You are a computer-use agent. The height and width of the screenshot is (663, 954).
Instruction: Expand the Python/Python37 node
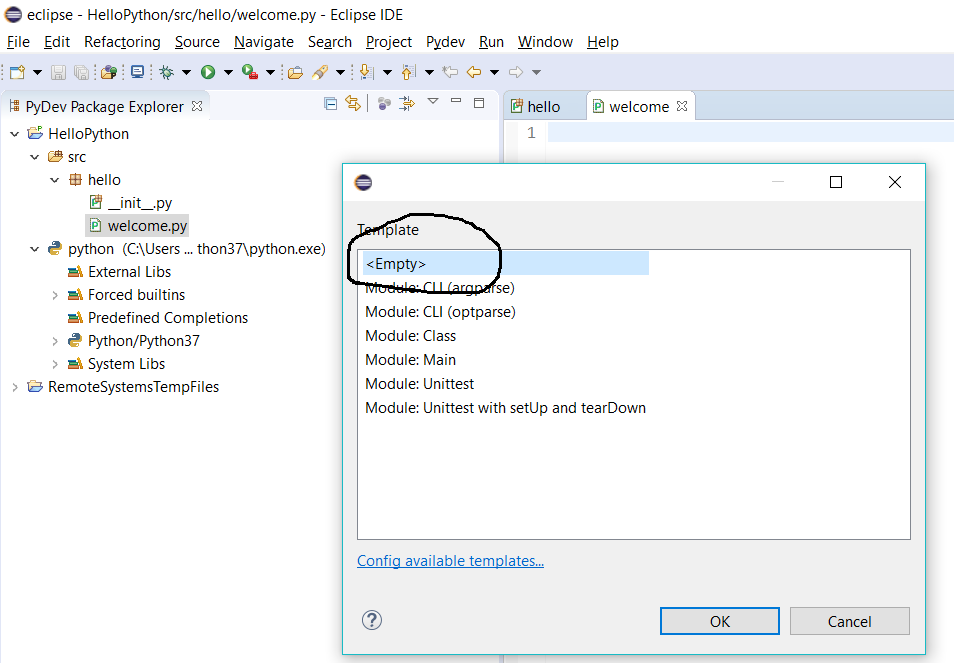pos(55,341)
